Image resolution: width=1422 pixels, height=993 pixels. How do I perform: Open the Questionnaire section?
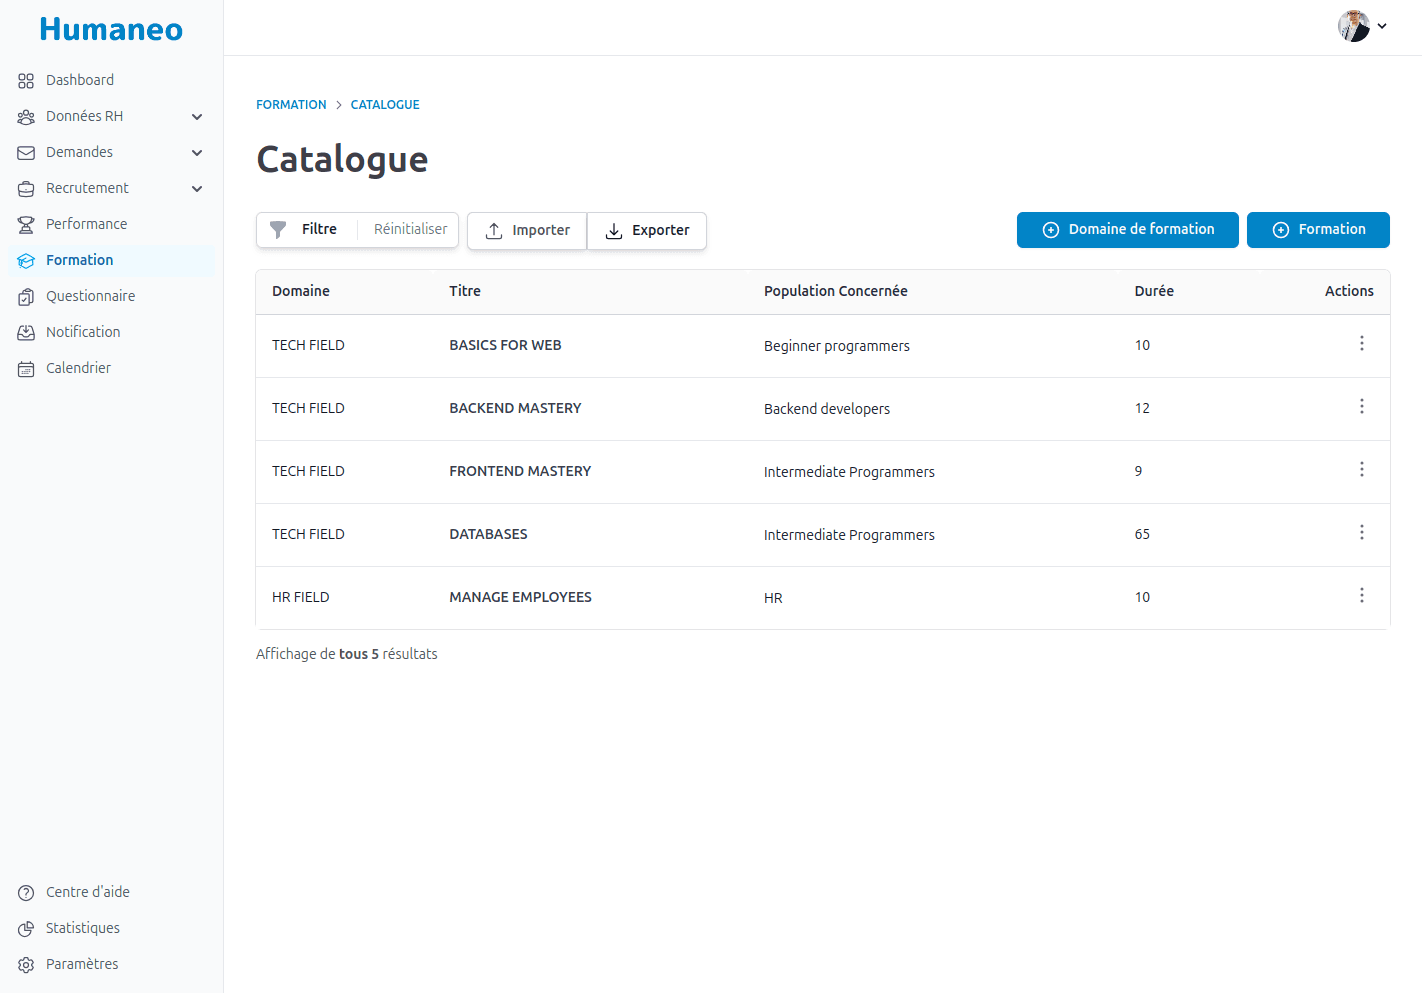pos(90,296)
